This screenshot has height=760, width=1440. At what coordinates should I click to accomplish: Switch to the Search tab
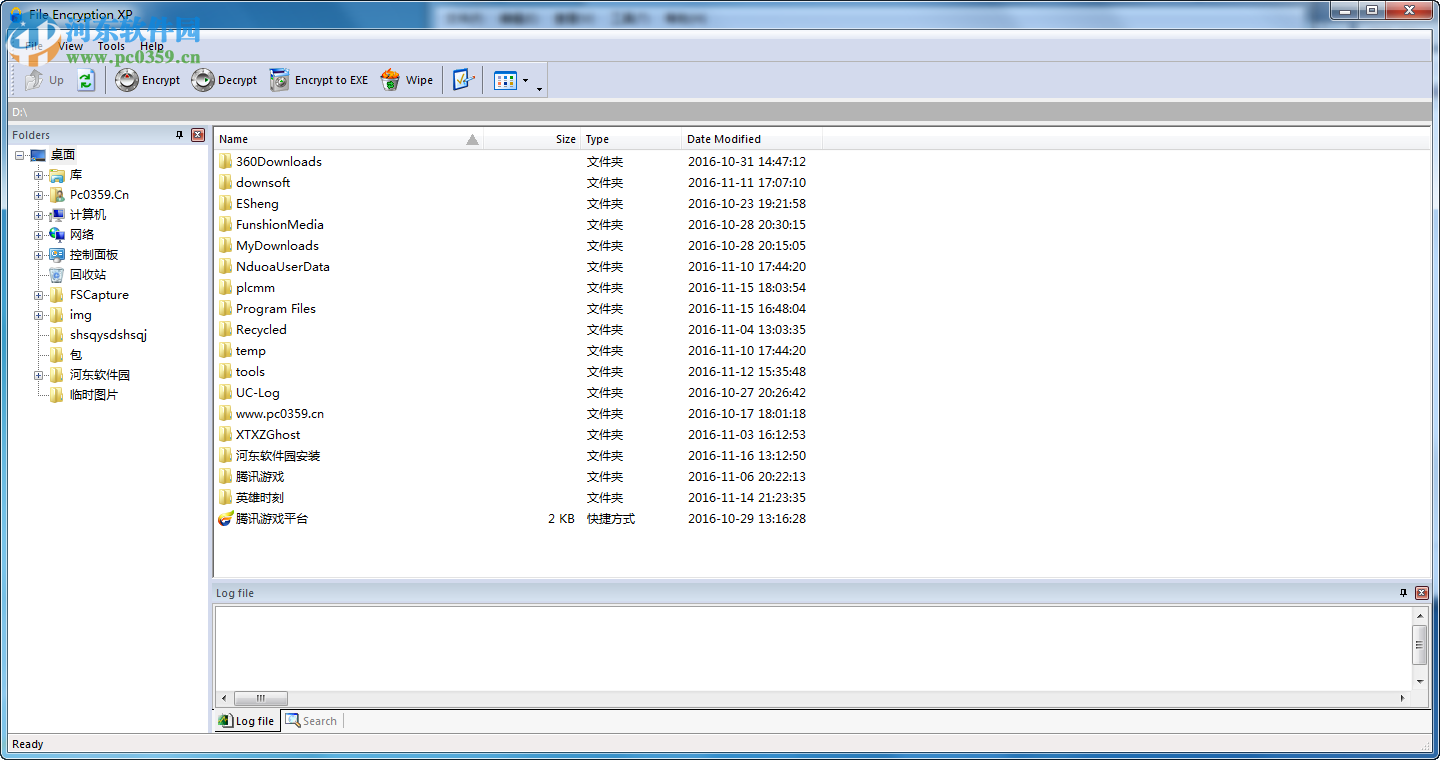311,720
